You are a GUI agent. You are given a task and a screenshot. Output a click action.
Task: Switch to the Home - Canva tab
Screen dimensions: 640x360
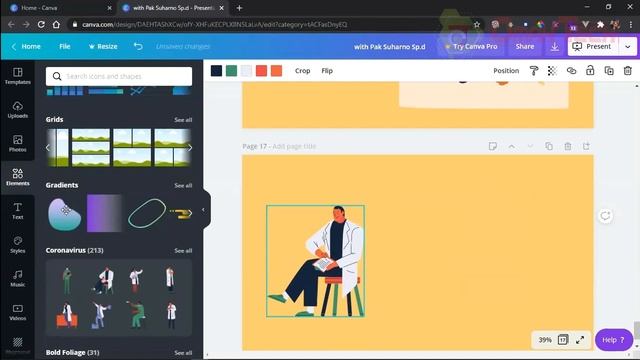point(61,8)
